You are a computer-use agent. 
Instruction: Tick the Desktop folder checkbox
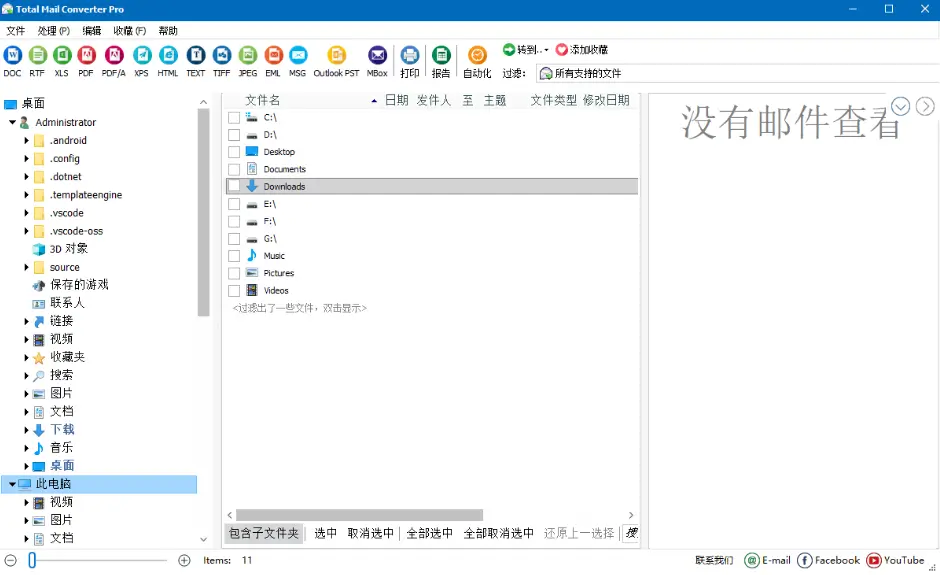pyautogui.click(x=234, y=152)
